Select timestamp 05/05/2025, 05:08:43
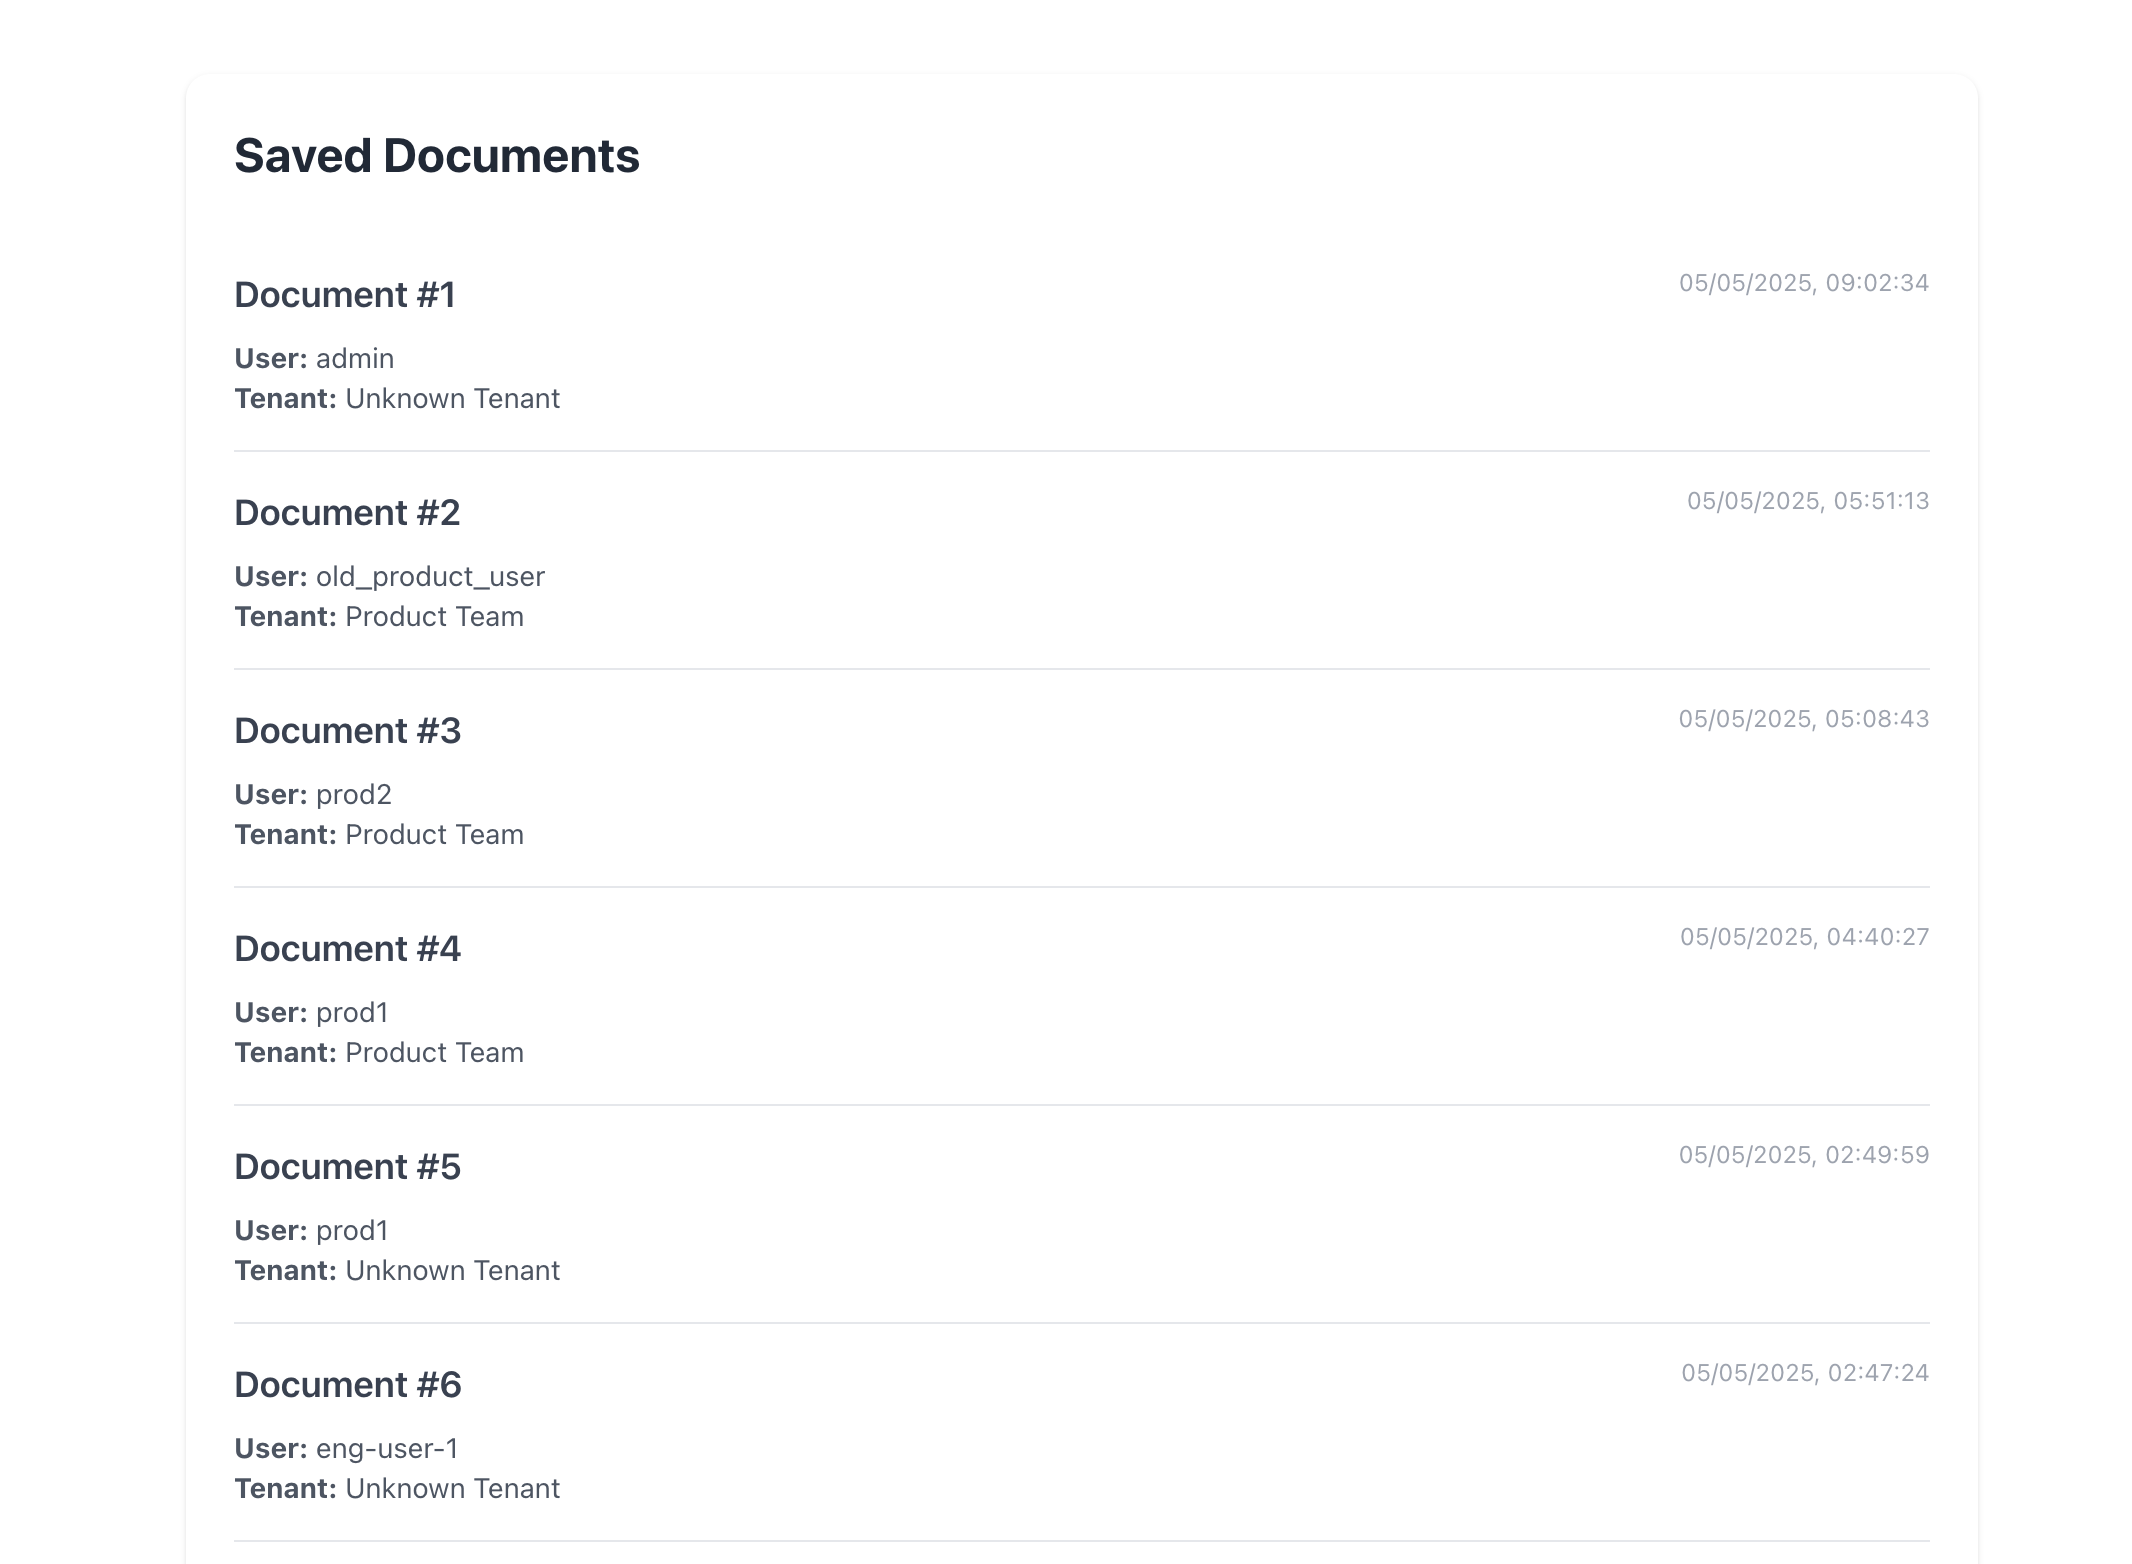Image resolution: width=2132 pixels, height=1564 pixels. 1804,719
